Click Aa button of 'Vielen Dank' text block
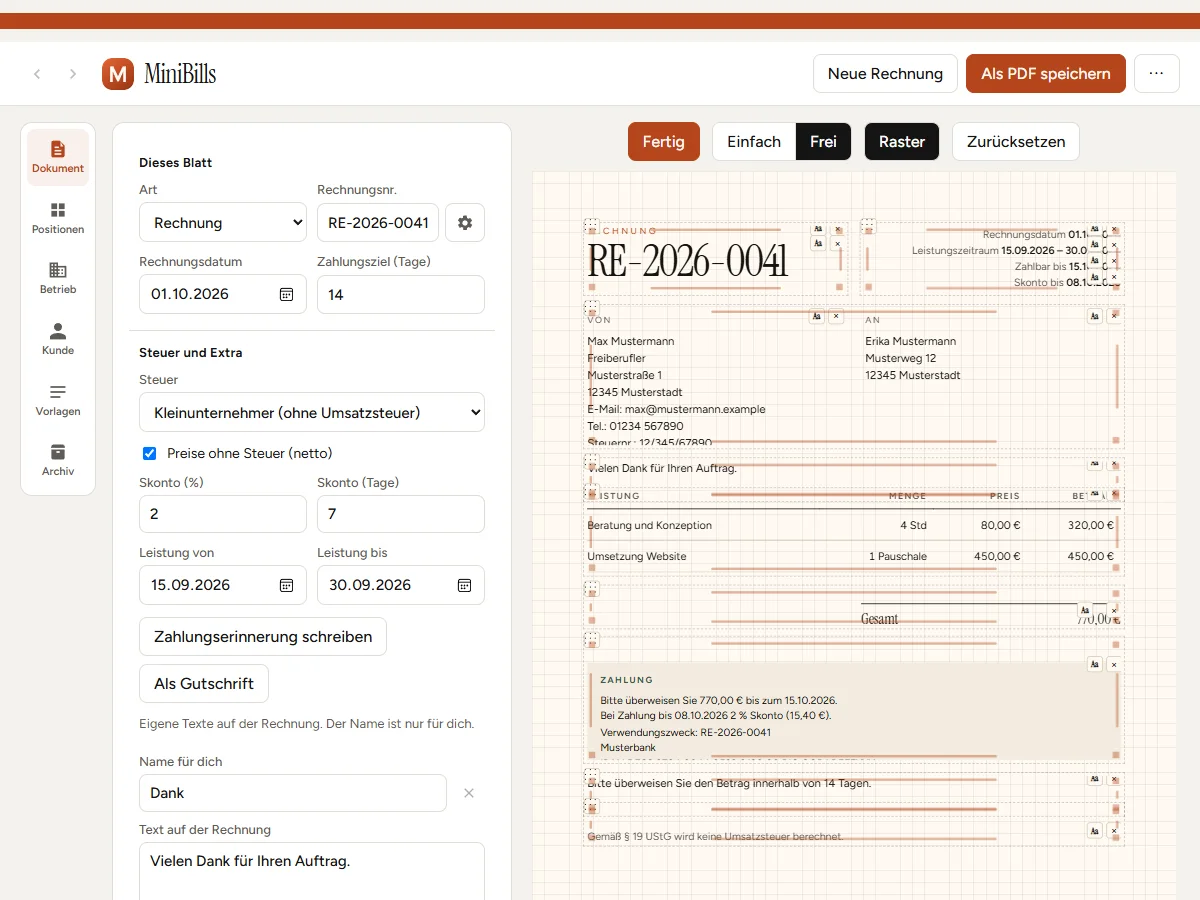 coord(1095,464)
